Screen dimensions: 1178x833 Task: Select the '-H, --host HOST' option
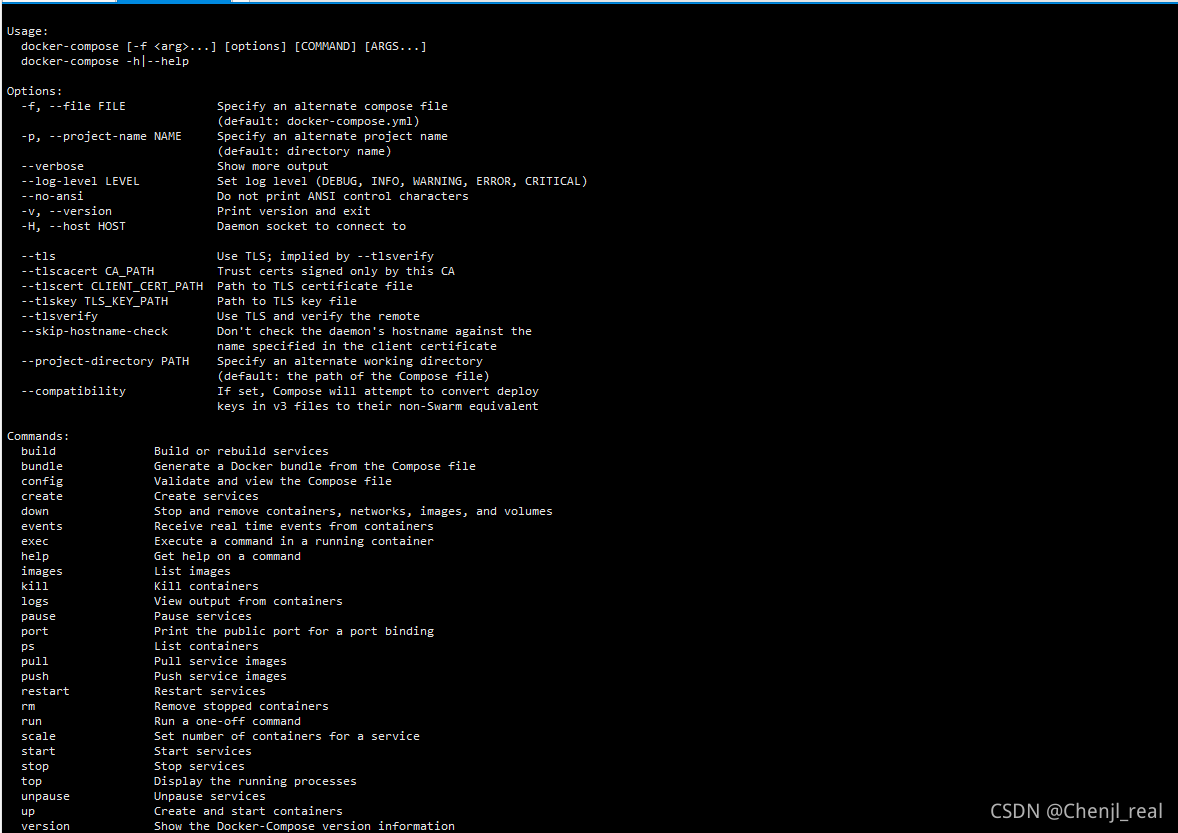(x=74, y=227)
